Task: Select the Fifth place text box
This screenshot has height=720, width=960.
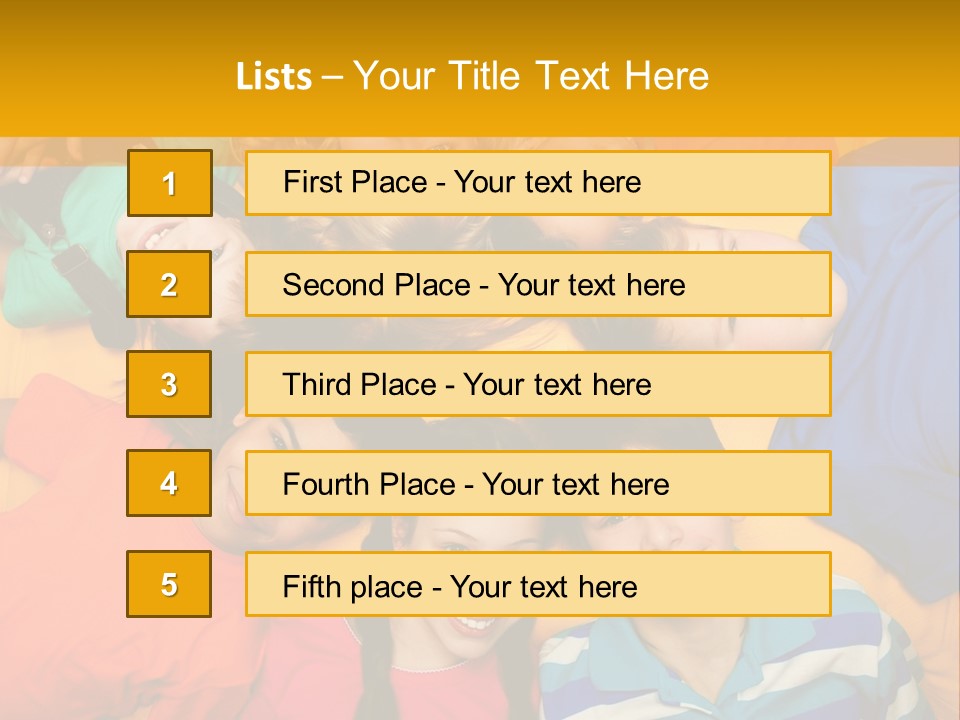Action: 538,583
